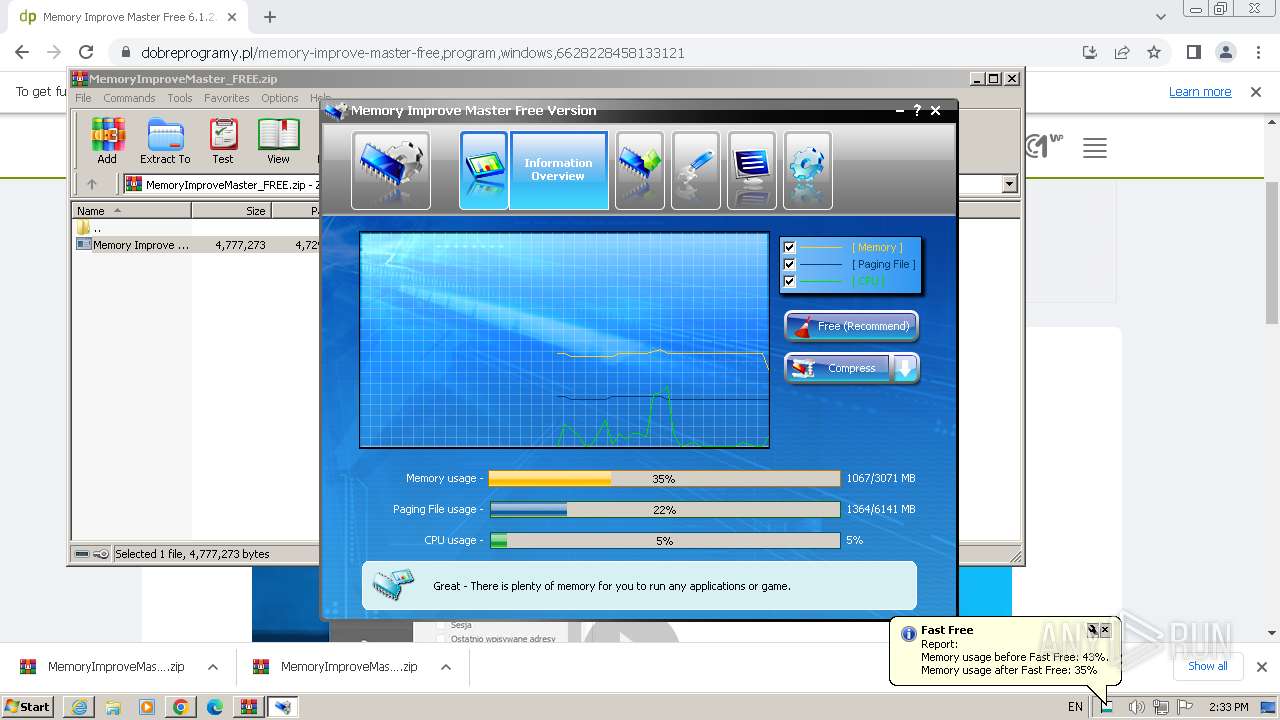Open the blue gear settings tab
This screenshot has height=720, width=1280.
[808, 171]
